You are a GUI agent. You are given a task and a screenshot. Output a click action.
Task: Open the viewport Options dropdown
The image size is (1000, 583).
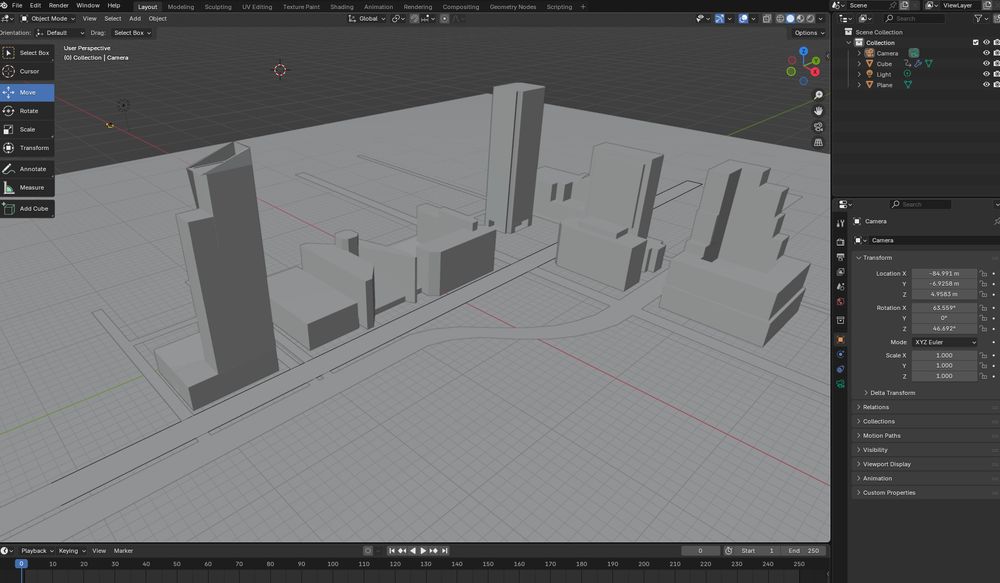[x=809, y=33]
